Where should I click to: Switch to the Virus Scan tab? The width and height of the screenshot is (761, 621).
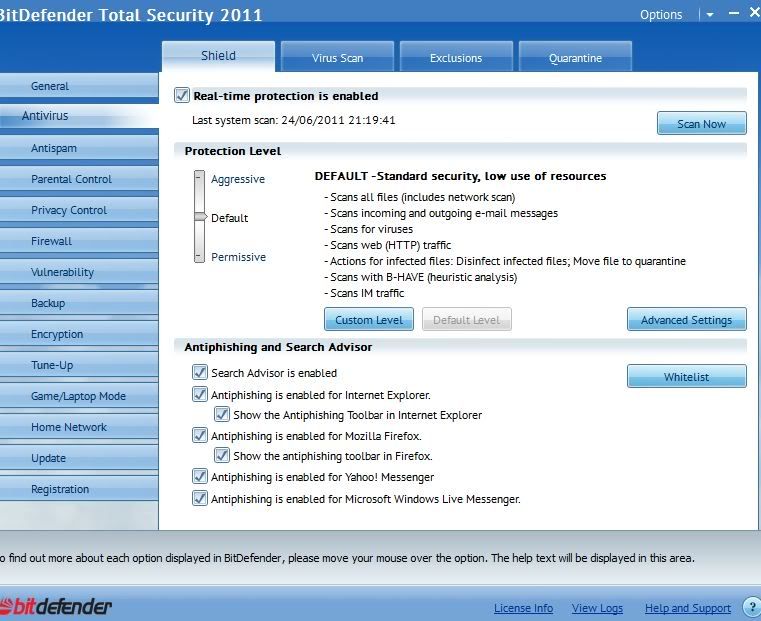point(337,58)
